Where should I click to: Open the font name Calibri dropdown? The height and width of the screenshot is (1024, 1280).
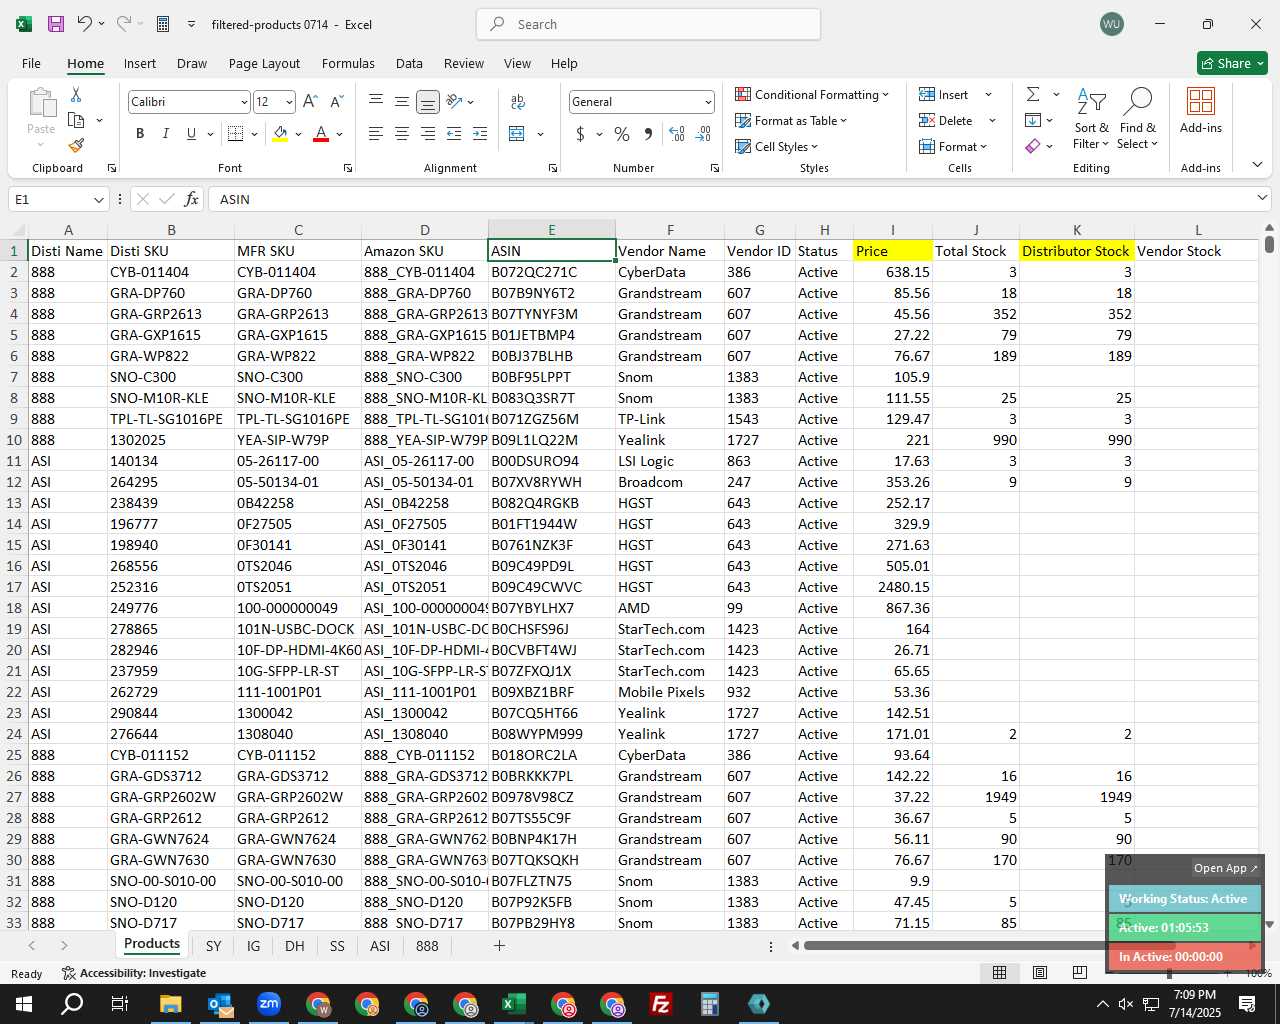(243, 102)
